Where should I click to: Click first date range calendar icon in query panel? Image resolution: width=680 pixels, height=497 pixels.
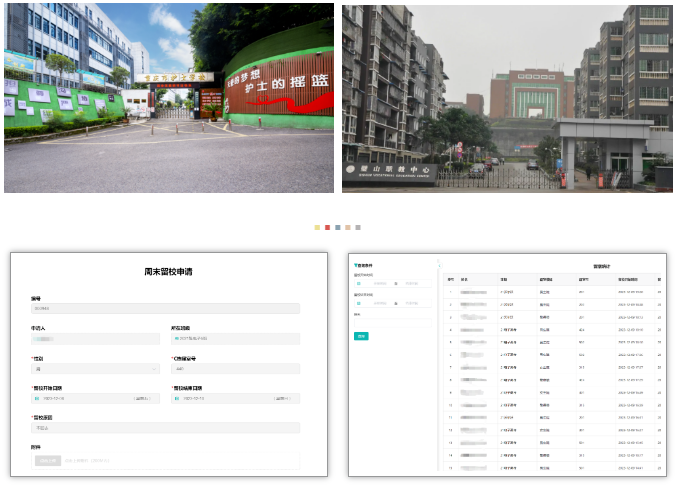pyautogui.click(x=359, y=283)
